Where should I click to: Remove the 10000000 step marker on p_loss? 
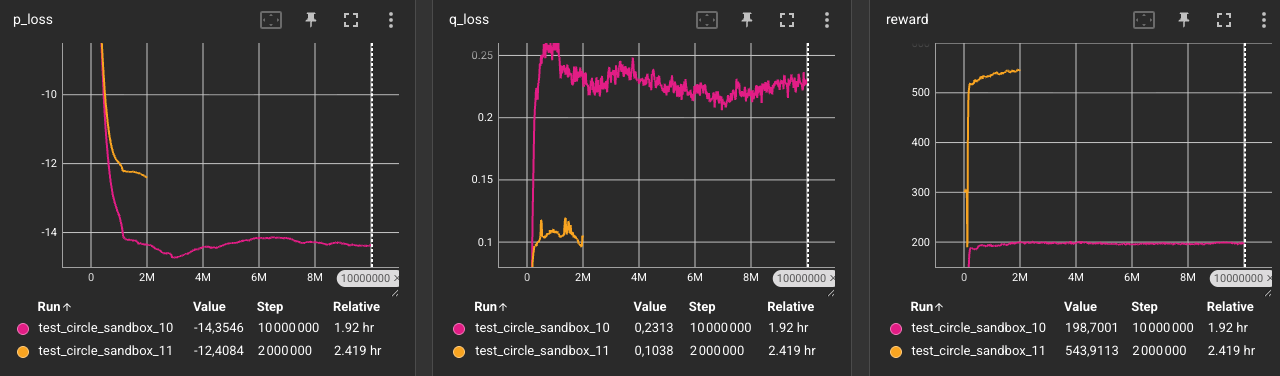[396, 279]
